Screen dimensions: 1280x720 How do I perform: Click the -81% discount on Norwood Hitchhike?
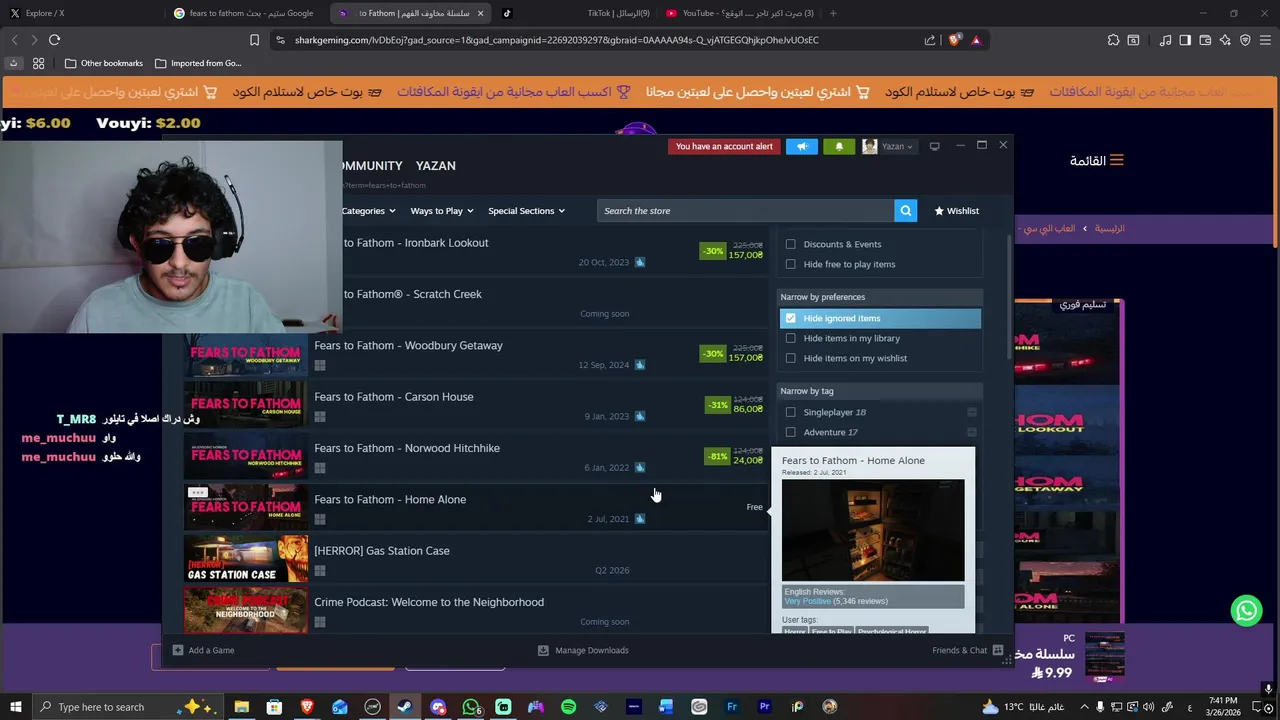[x=717, y=456]
